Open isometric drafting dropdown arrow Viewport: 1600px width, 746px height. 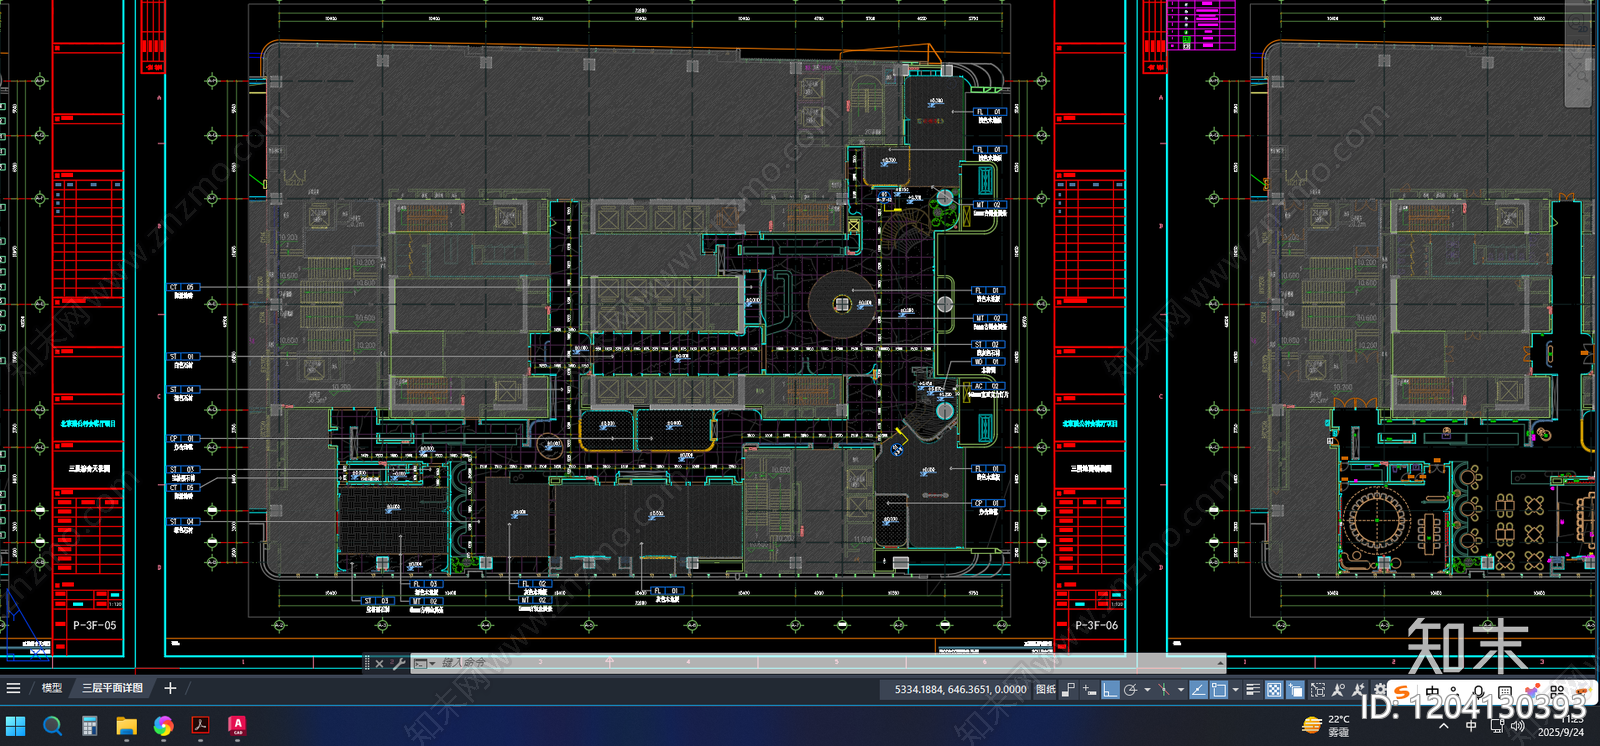(1181, 690)
